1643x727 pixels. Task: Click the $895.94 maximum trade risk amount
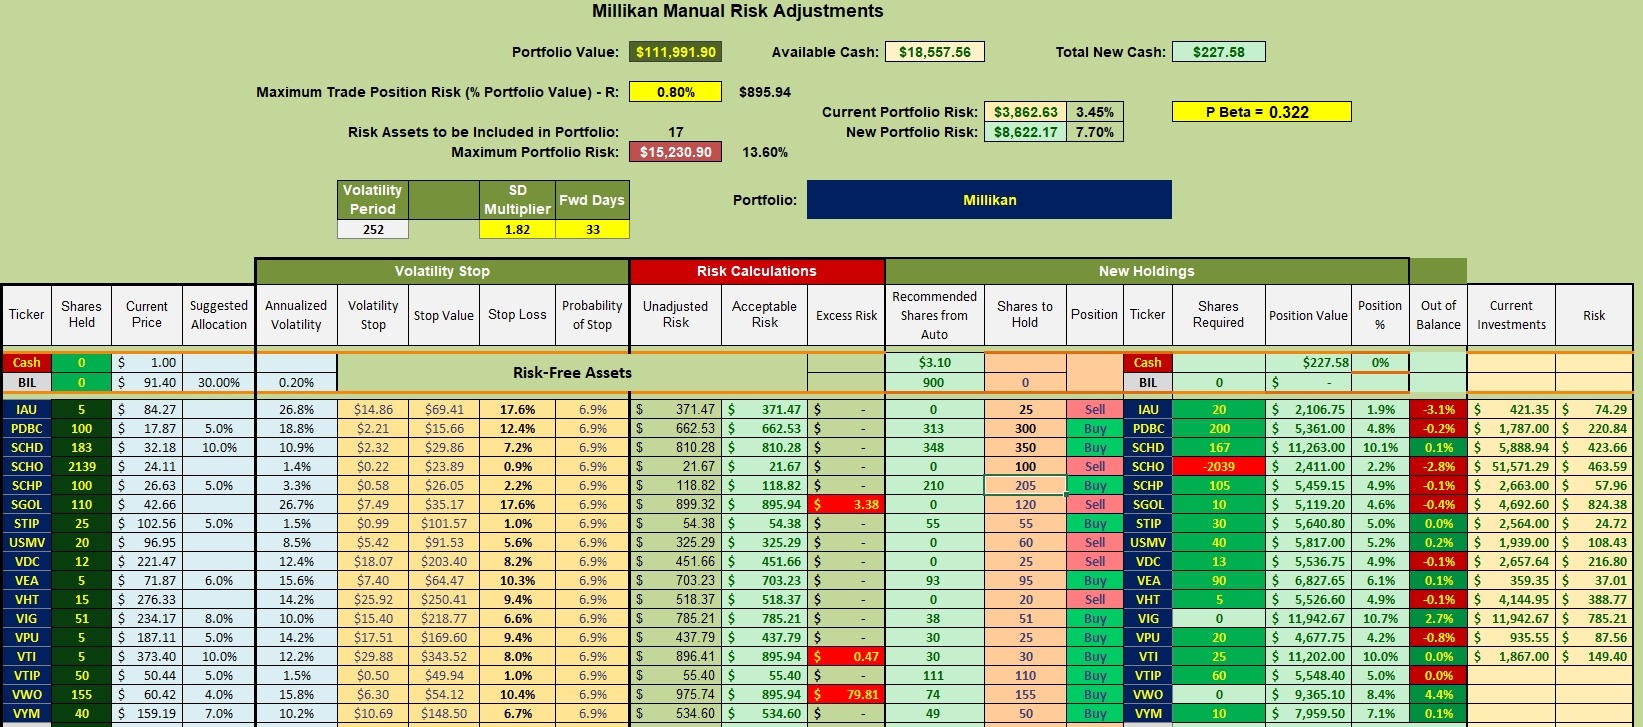click(765, 92)
